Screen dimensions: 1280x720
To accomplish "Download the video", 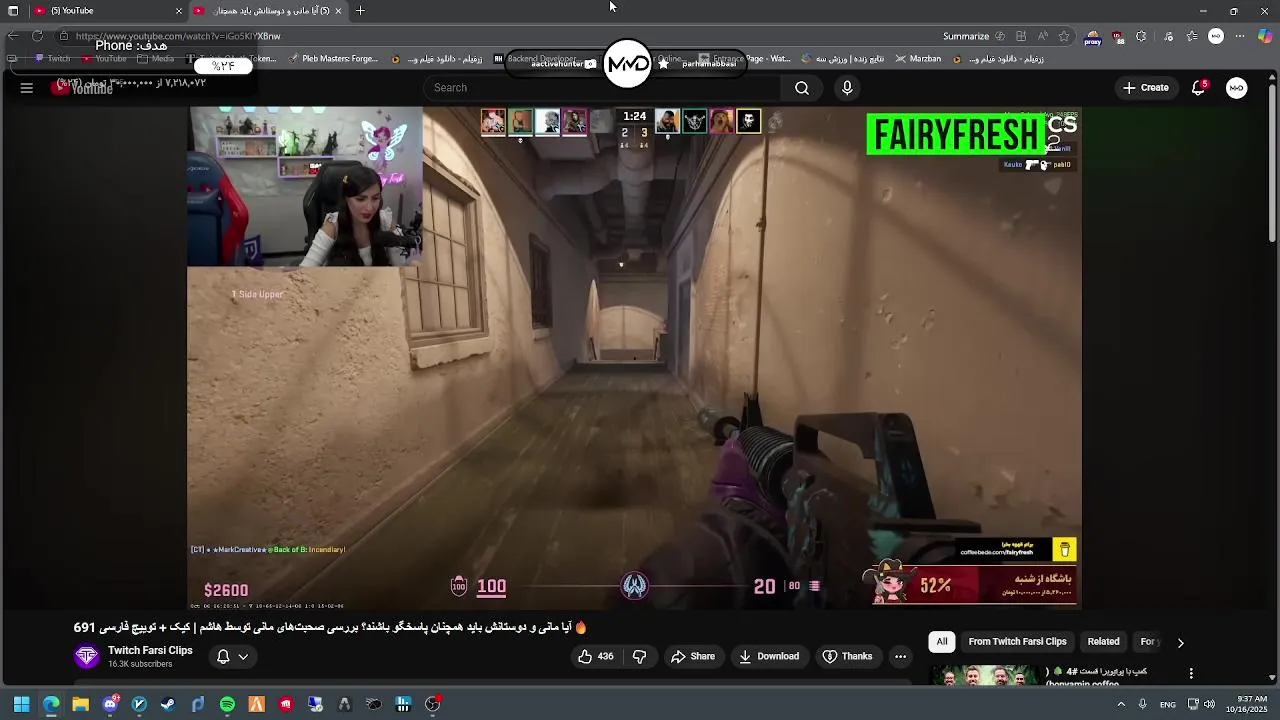I will pos(769,656).
